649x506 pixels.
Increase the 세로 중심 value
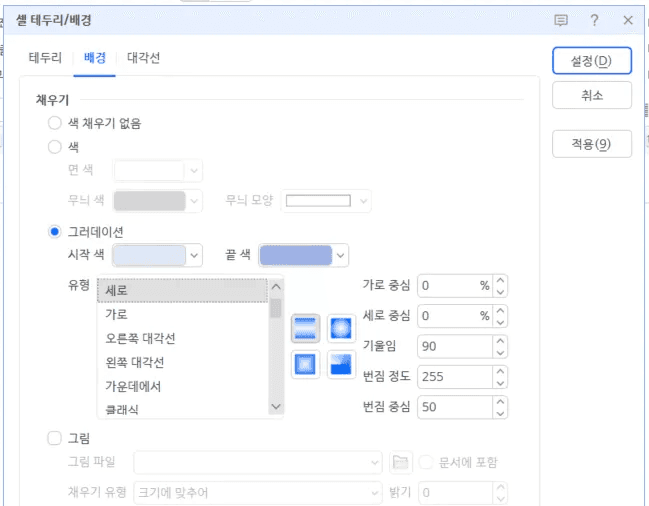[x=500, y=311]
